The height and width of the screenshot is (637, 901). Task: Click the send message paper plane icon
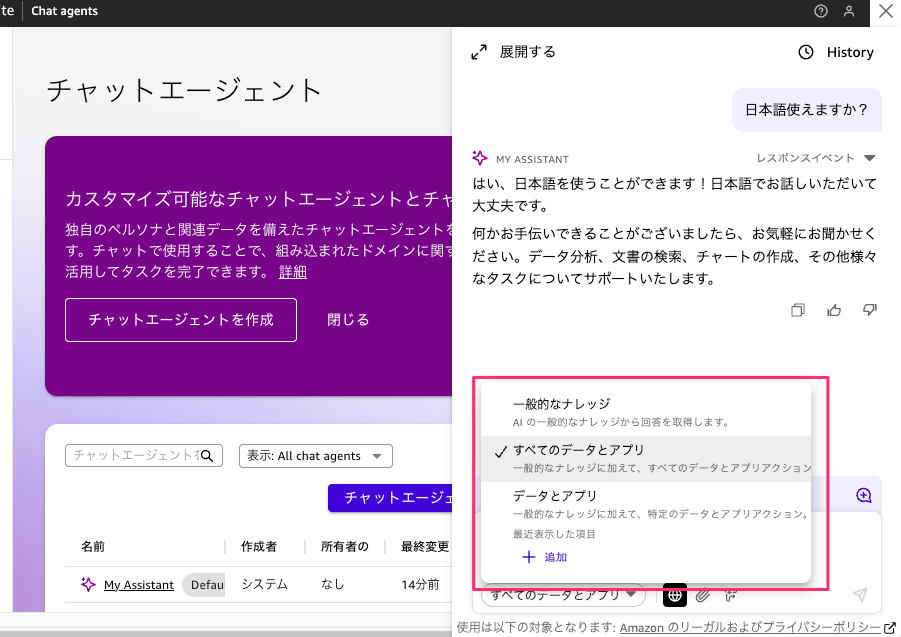click(x=859, y=595)
